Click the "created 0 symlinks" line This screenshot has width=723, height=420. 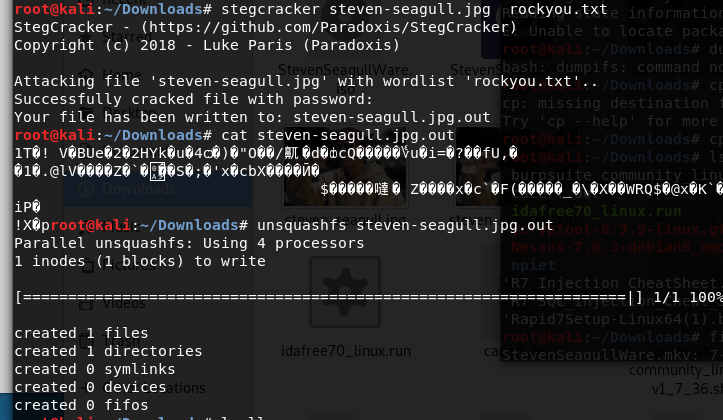pyautogui.click(x=95, y=369)
